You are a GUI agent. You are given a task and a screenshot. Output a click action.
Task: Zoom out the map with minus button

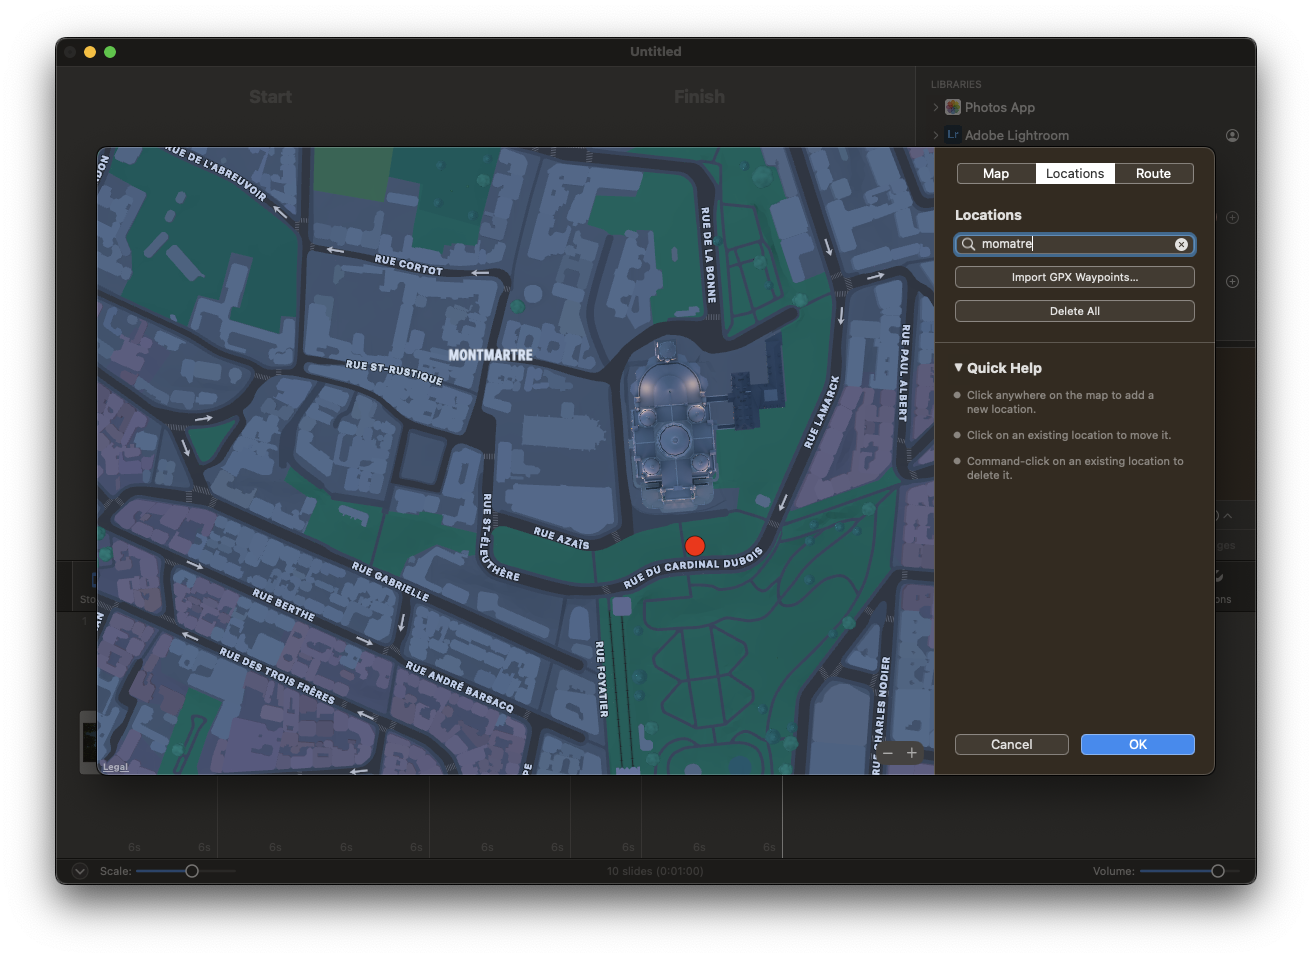888,753
